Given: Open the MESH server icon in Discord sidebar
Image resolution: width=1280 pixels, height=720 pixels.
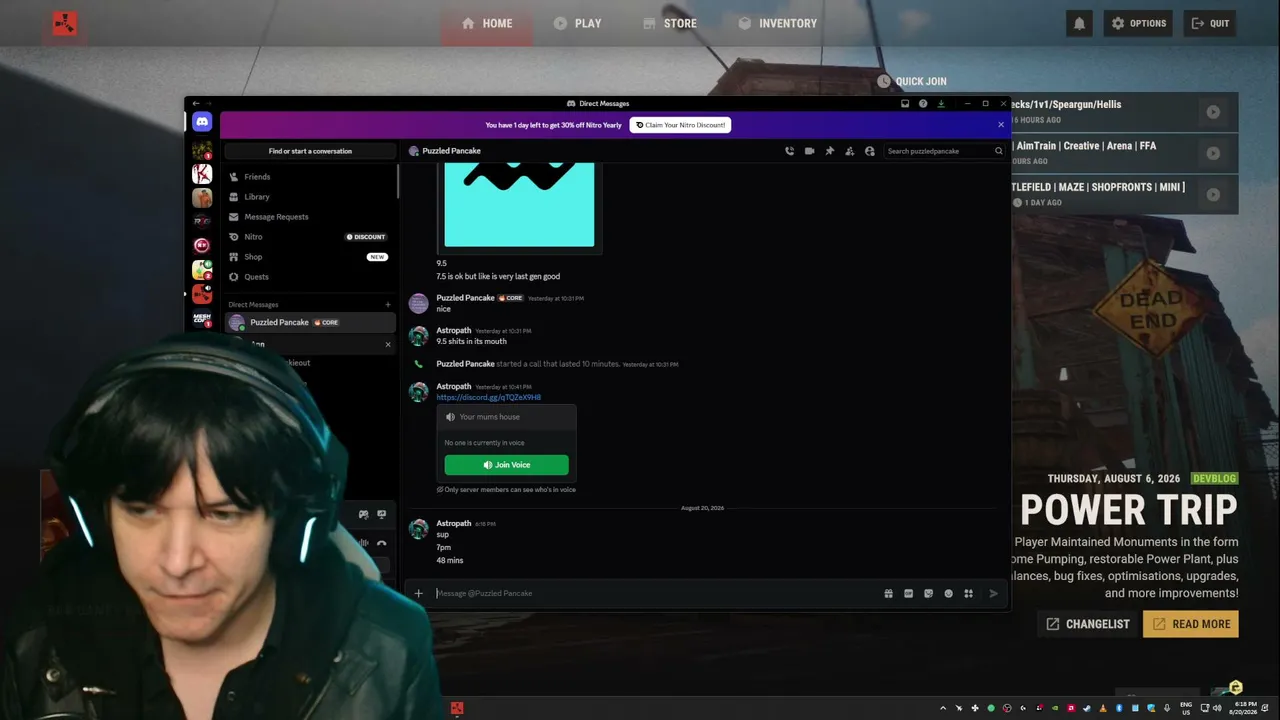Looking at the screenshot, I should click(202, 318).
